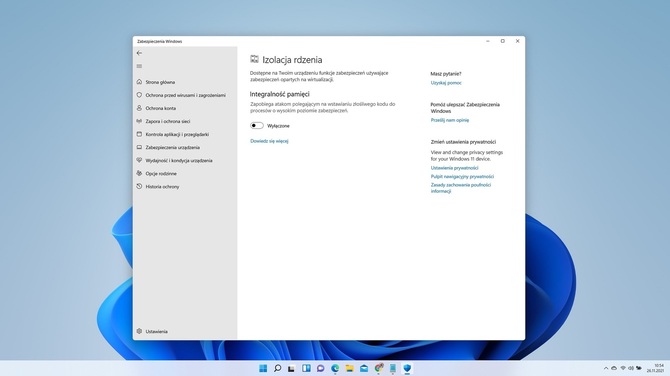
Task: Click the Izolacja rdzenia page heading
Action: coord(292,60)
